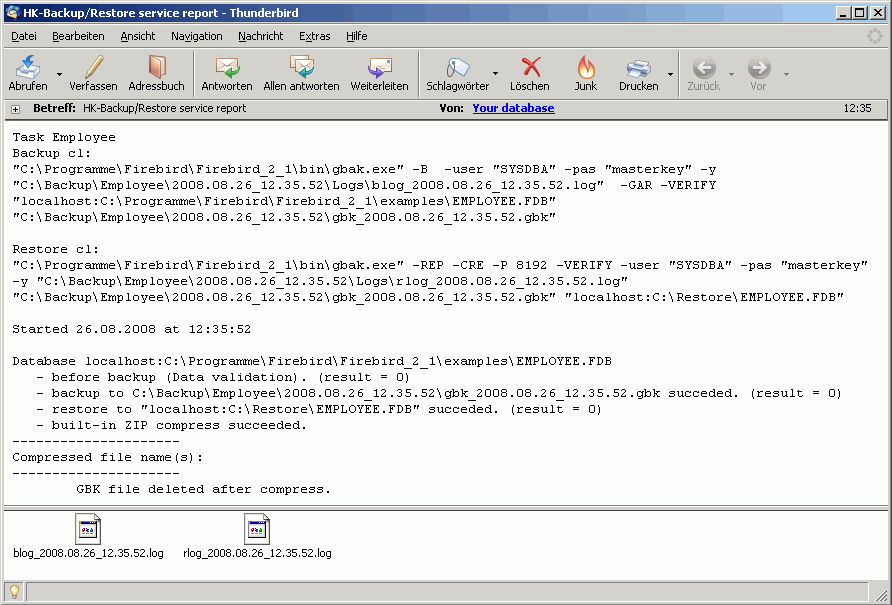
Task: Click the activity throbber icon
Action: point(874,36)
